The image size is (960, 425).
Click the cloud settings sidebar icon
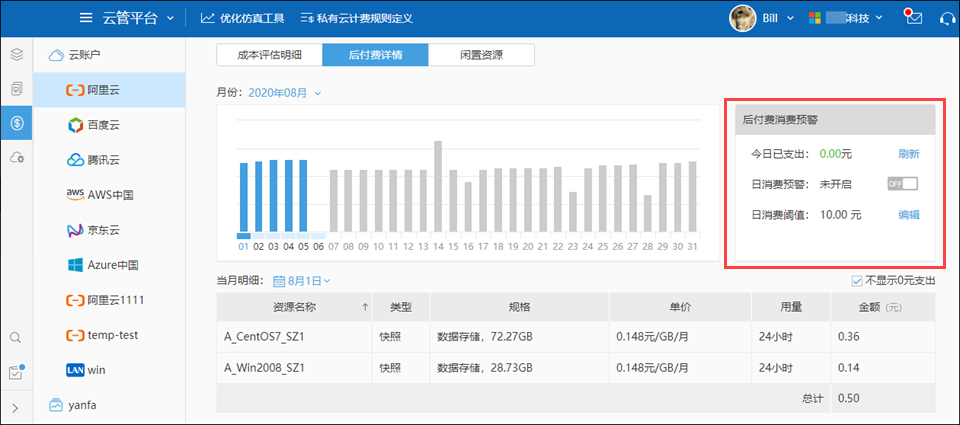point(16,157)
